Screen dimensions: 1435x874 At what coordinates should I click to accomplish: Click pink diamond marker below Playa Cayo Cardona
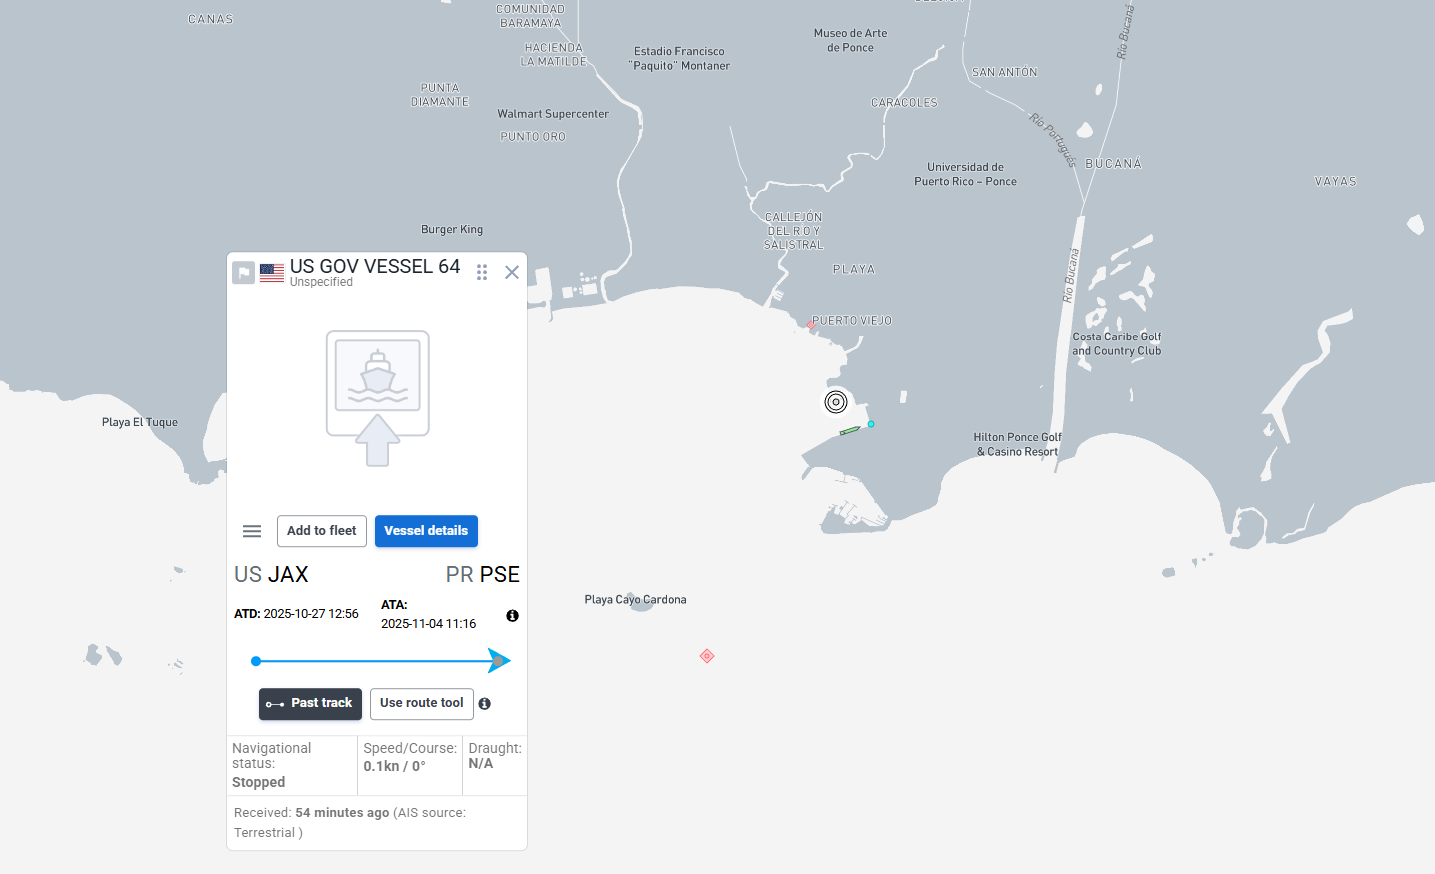707,656
